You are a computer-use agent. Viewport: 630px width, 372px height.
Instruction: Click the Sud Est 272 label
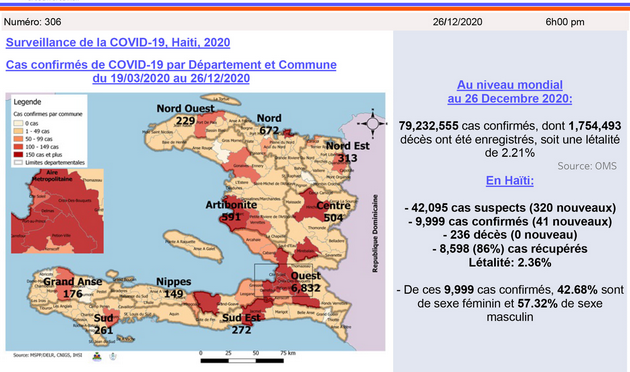[x=241, y=324]
